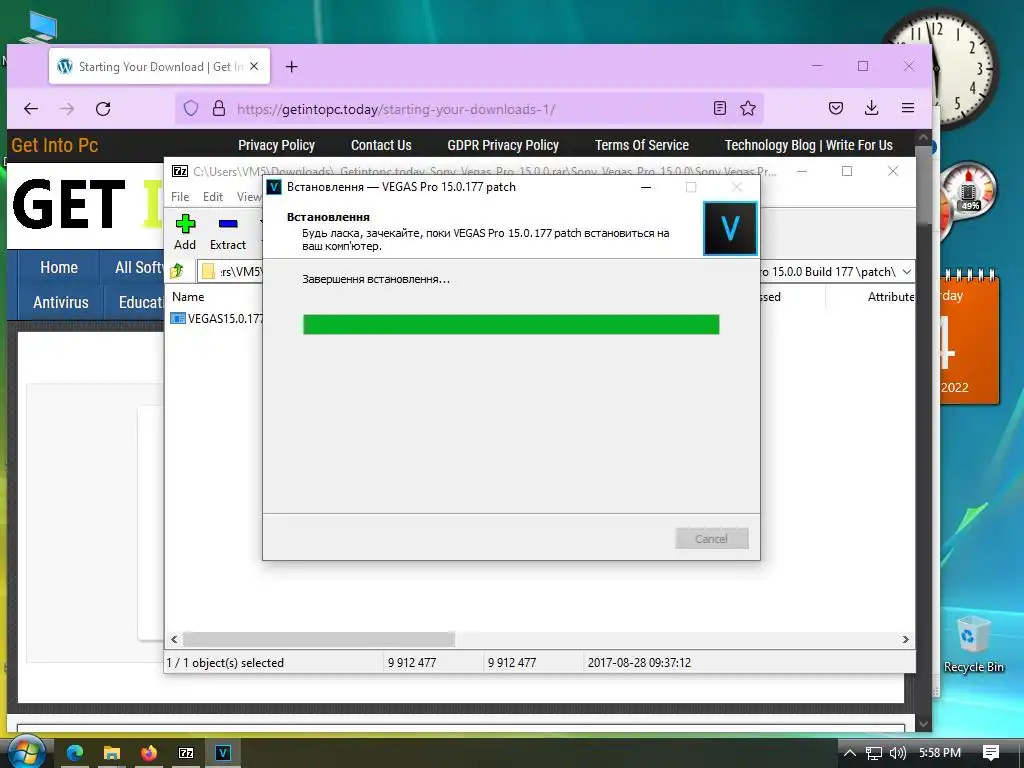Bookmark this page with the star icon

pos(748,108)
